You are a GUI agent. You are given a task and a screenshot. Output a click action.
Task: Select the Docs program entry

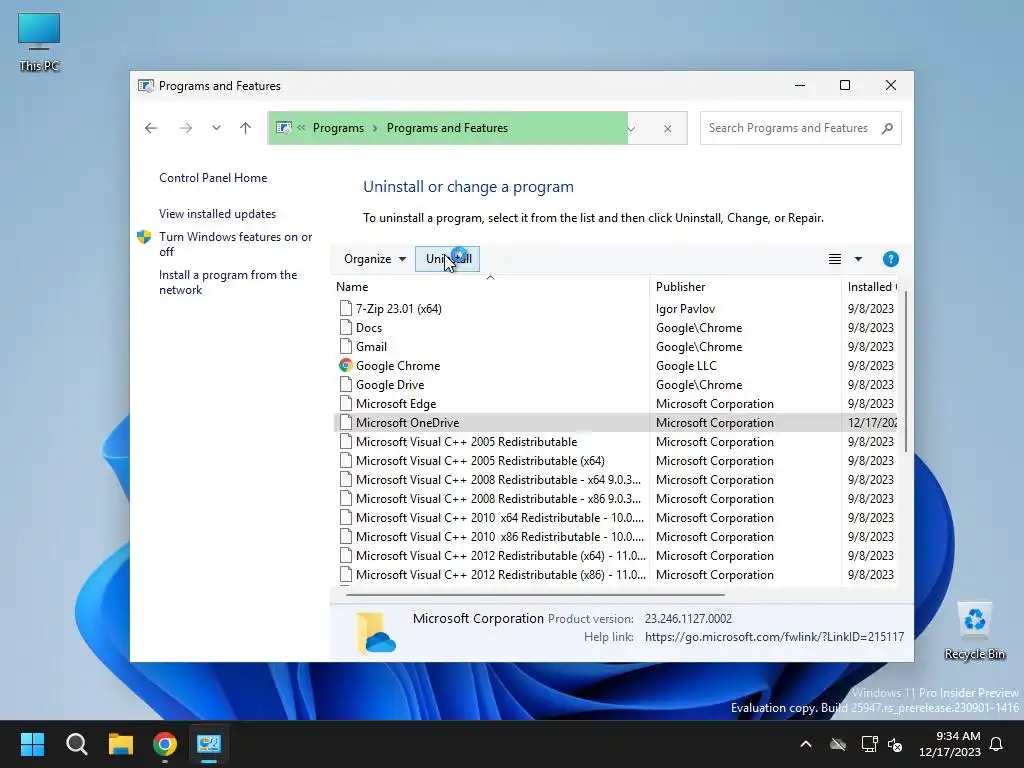pyautogui.click(x=368, y=328)
